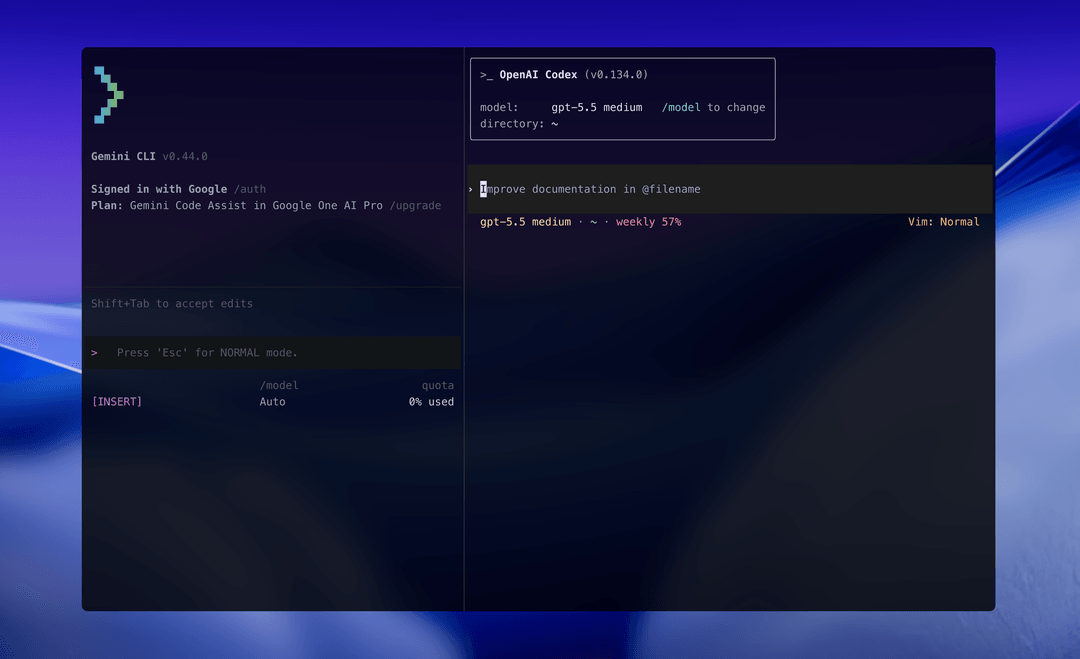Viewport: 1080px width, 659px height.
Task: Click the 'Gemini CLI' title text
Action: (123, 156)
